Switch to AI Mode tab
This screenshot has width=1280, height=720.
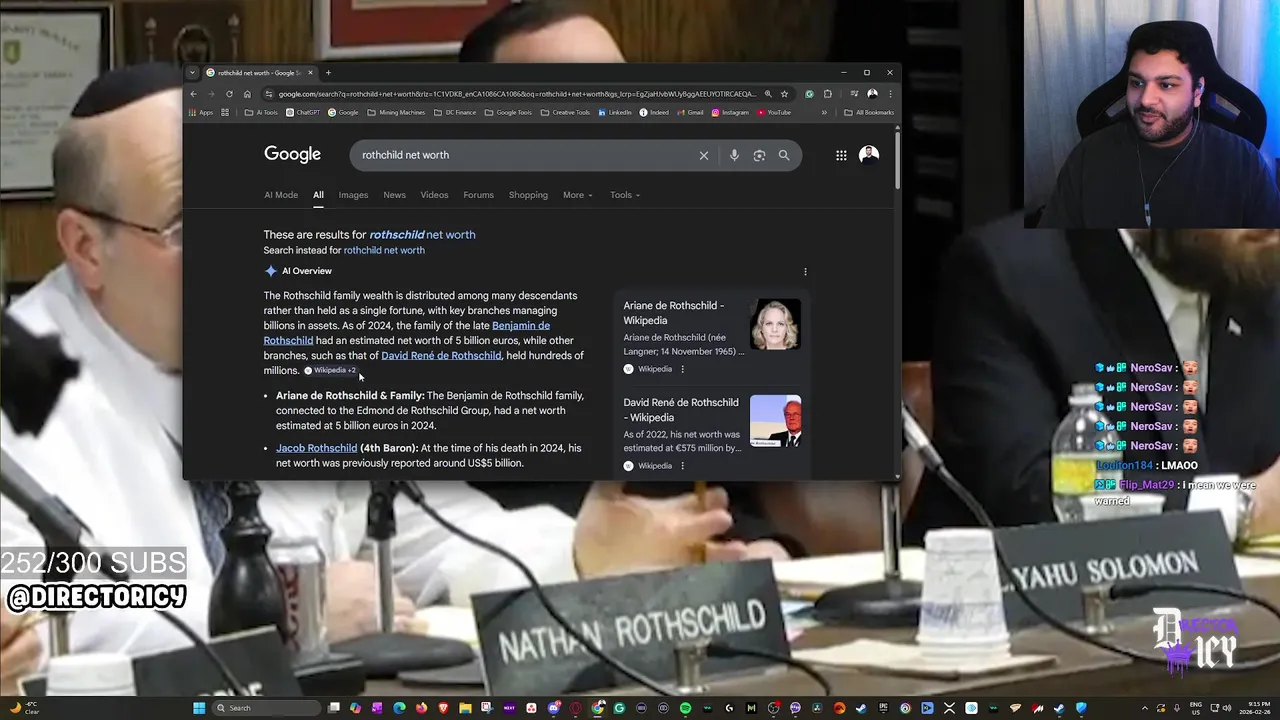click(281, 195)
